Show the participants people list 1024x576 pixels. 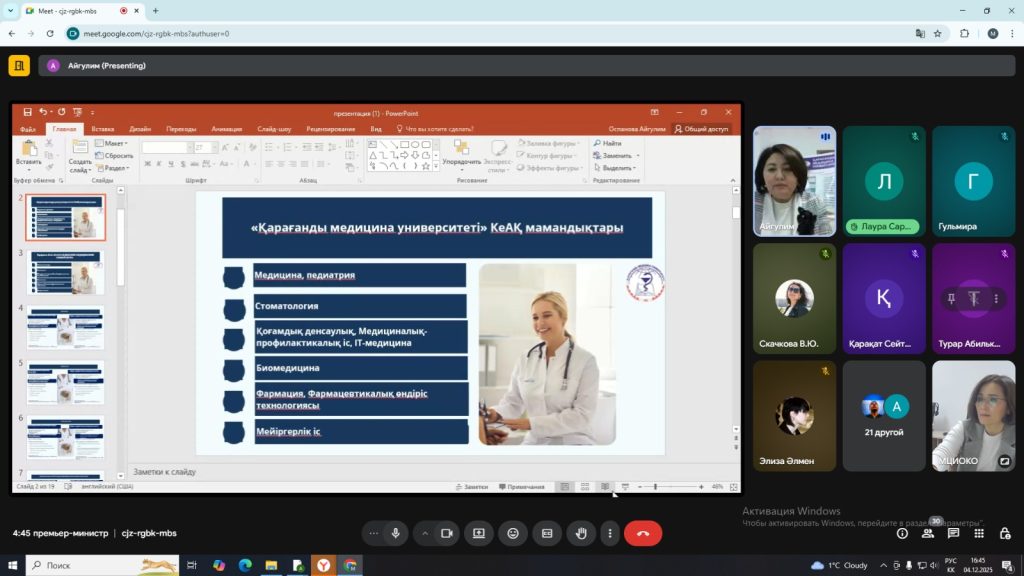click(x=928, y=534)
